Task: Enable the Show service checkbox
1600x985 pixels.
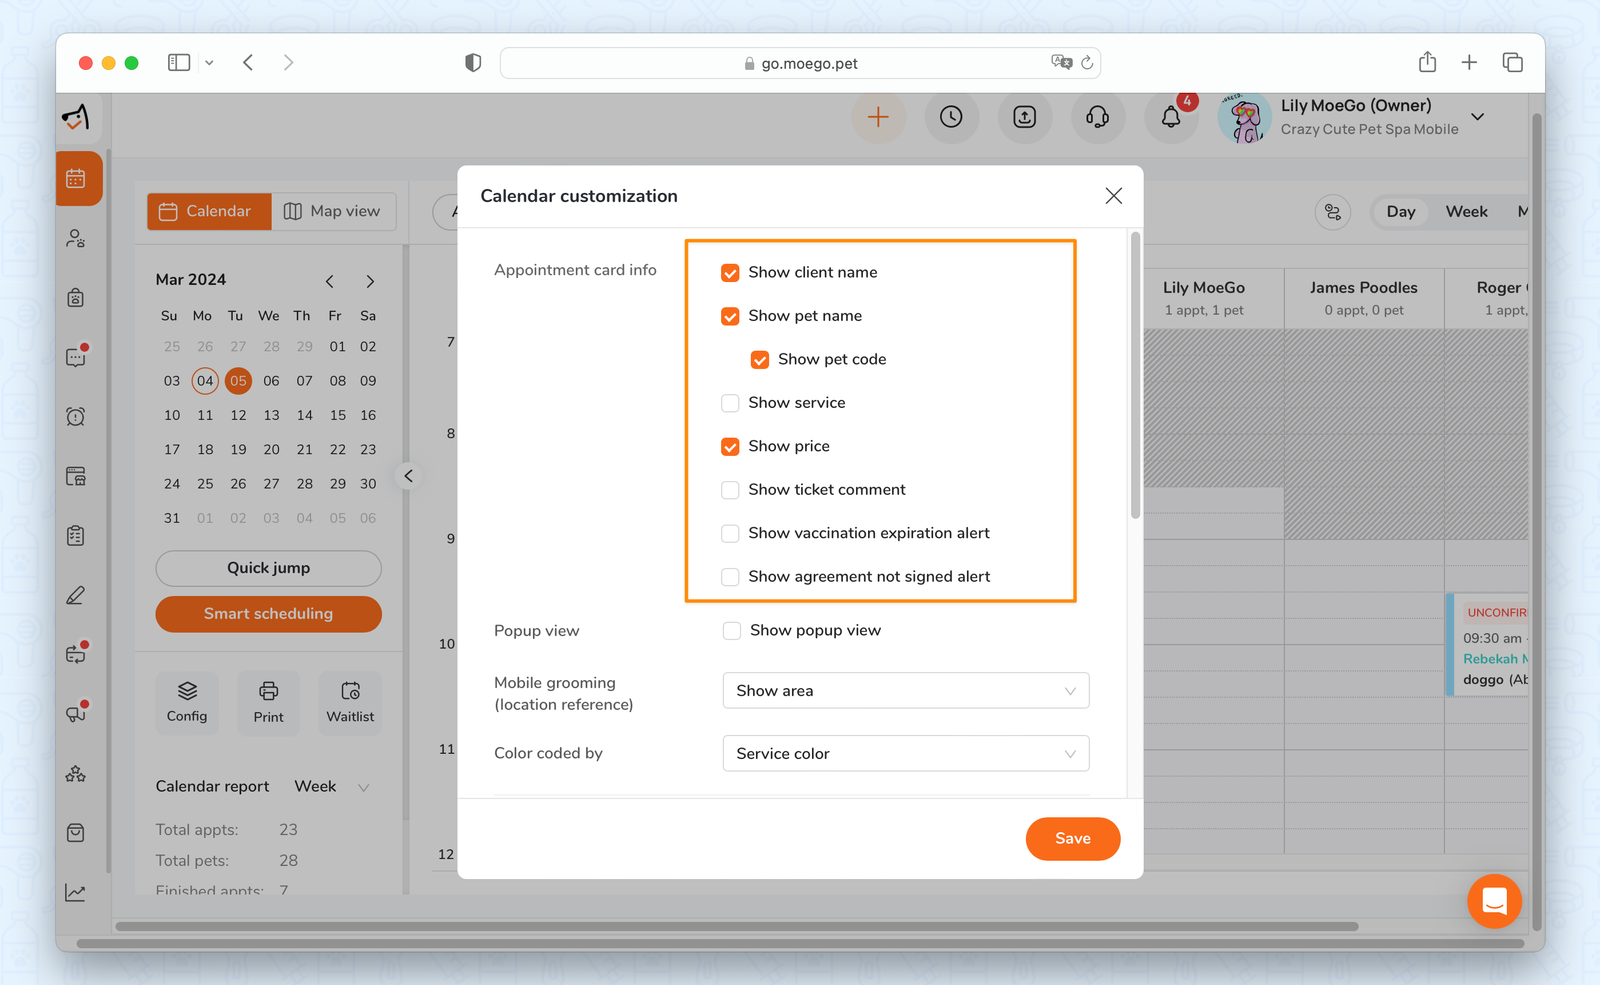Action: coord(730,402)
